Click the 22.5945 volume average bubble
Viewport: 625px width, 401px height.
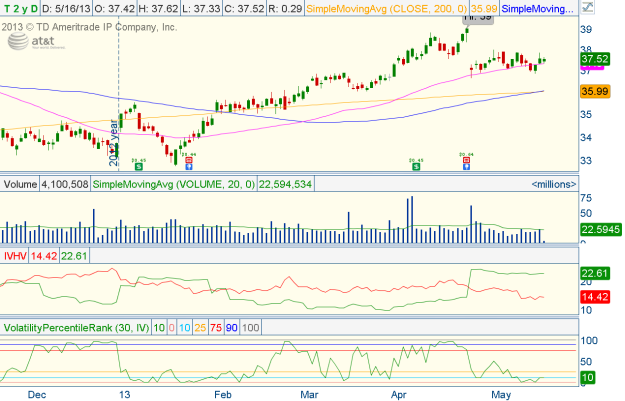600,228
